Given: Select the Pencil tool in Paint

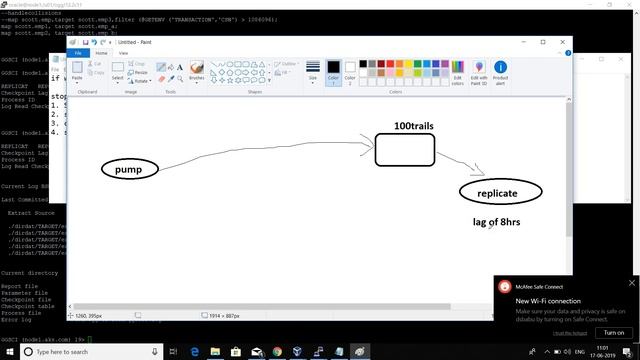Looking at the screenshot, I should pyautogui.click(x=161, y=67).
